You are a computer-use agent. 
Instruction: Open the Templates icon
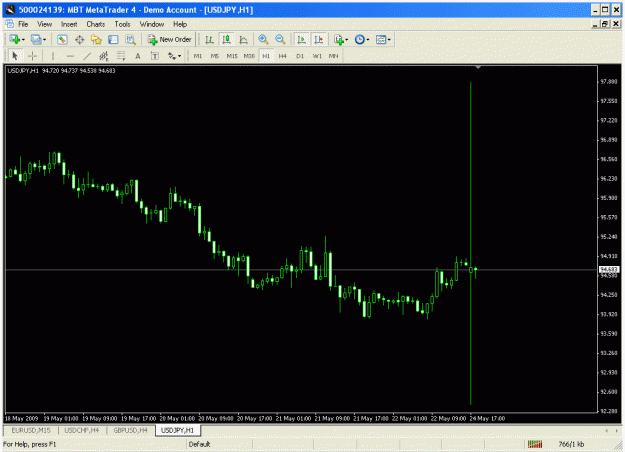click(x=381, y=39)
